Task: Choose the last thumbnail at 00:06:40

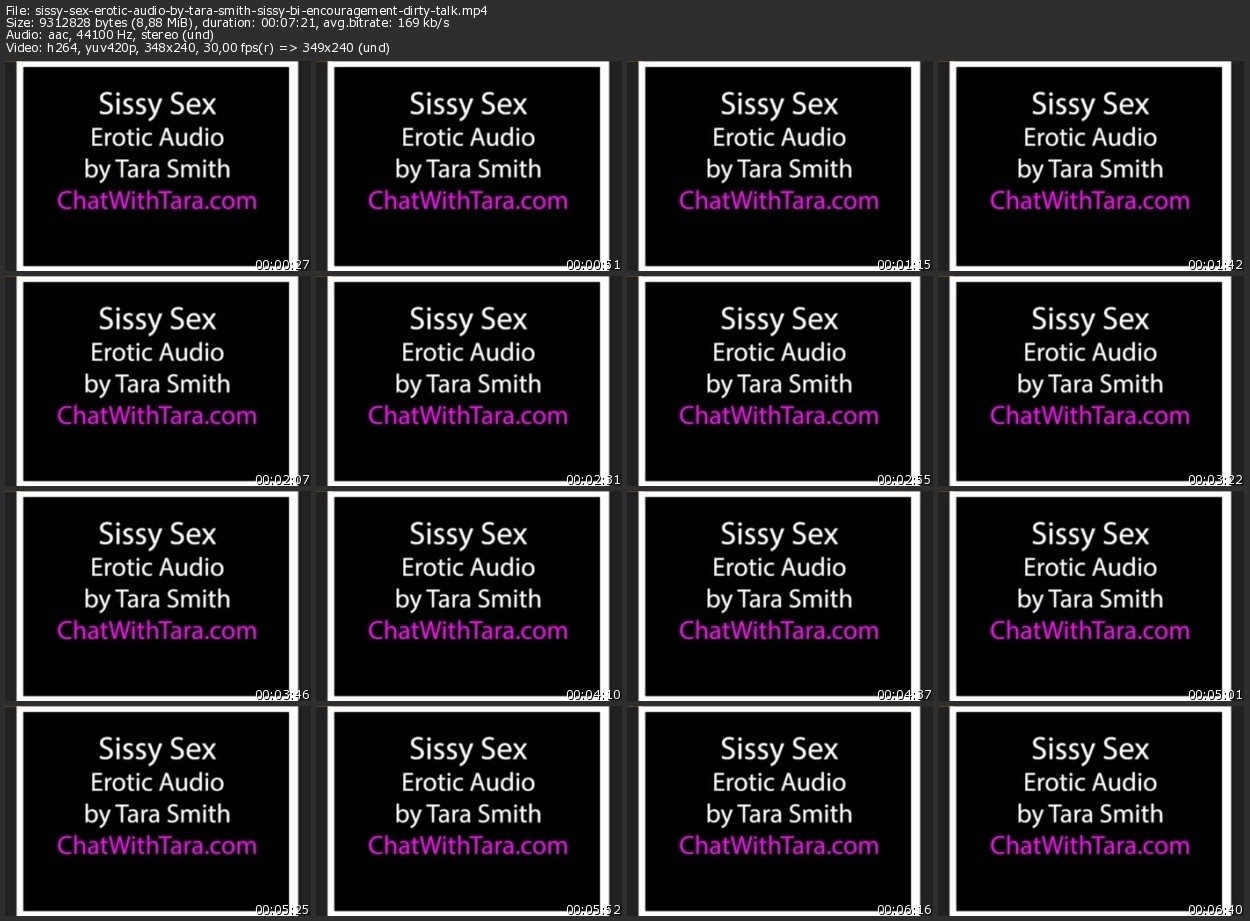Action: pos(1090,811)
